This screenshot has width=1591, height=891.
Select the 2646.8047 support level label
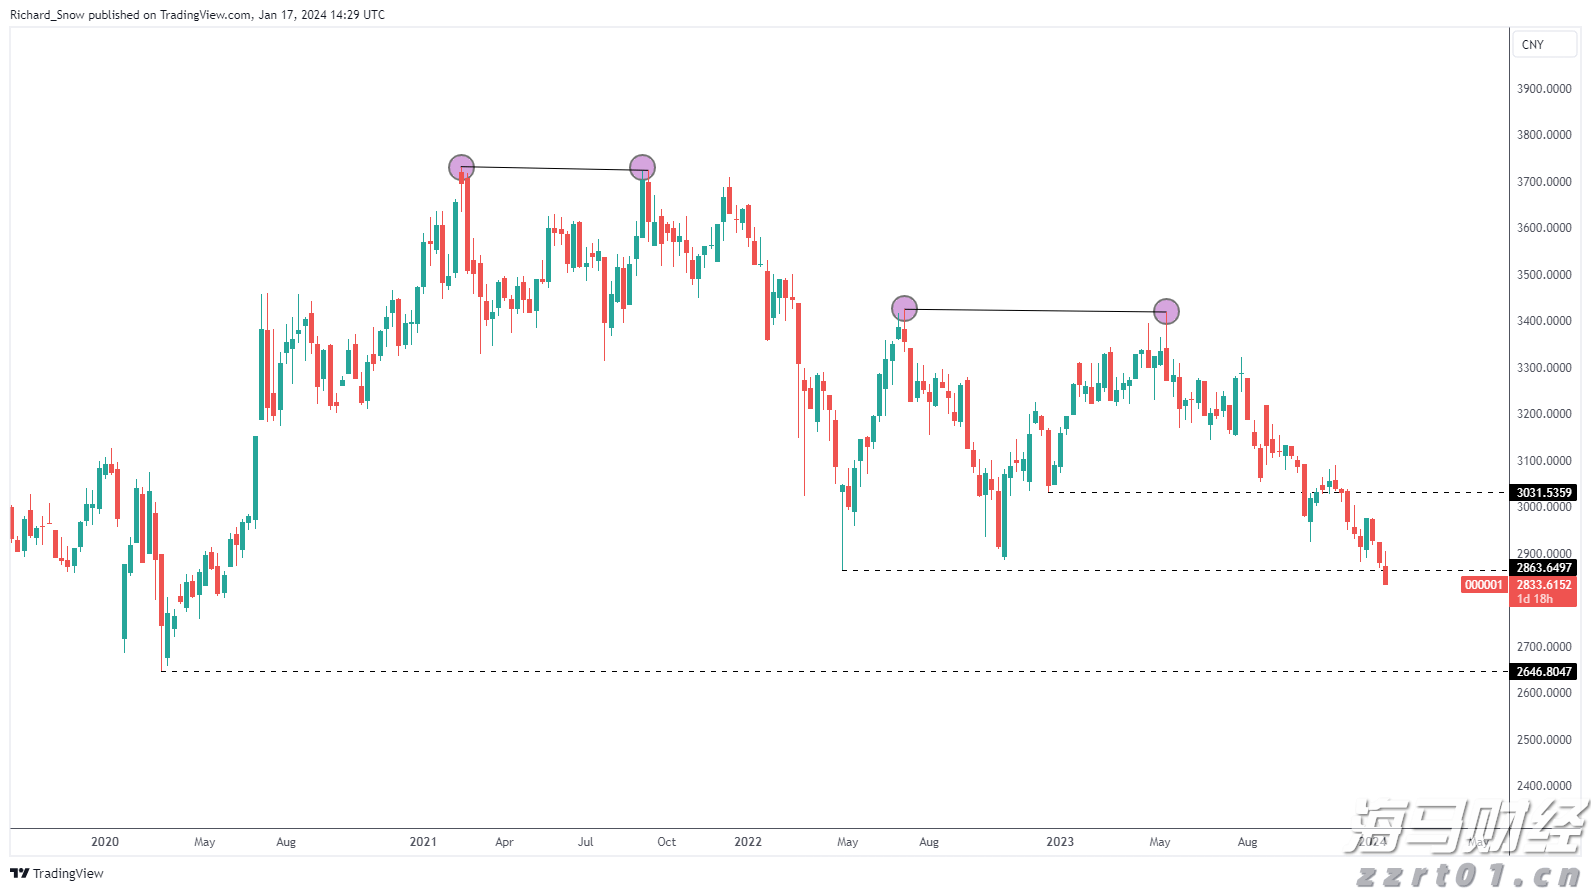[x=1543, y=672]
